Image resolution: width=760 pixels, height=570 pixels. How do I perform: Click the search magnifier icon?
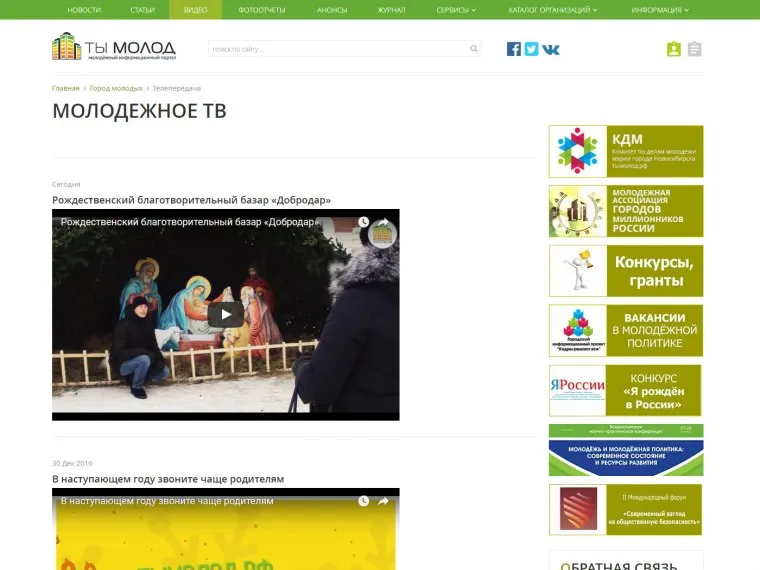pos(474,48)
